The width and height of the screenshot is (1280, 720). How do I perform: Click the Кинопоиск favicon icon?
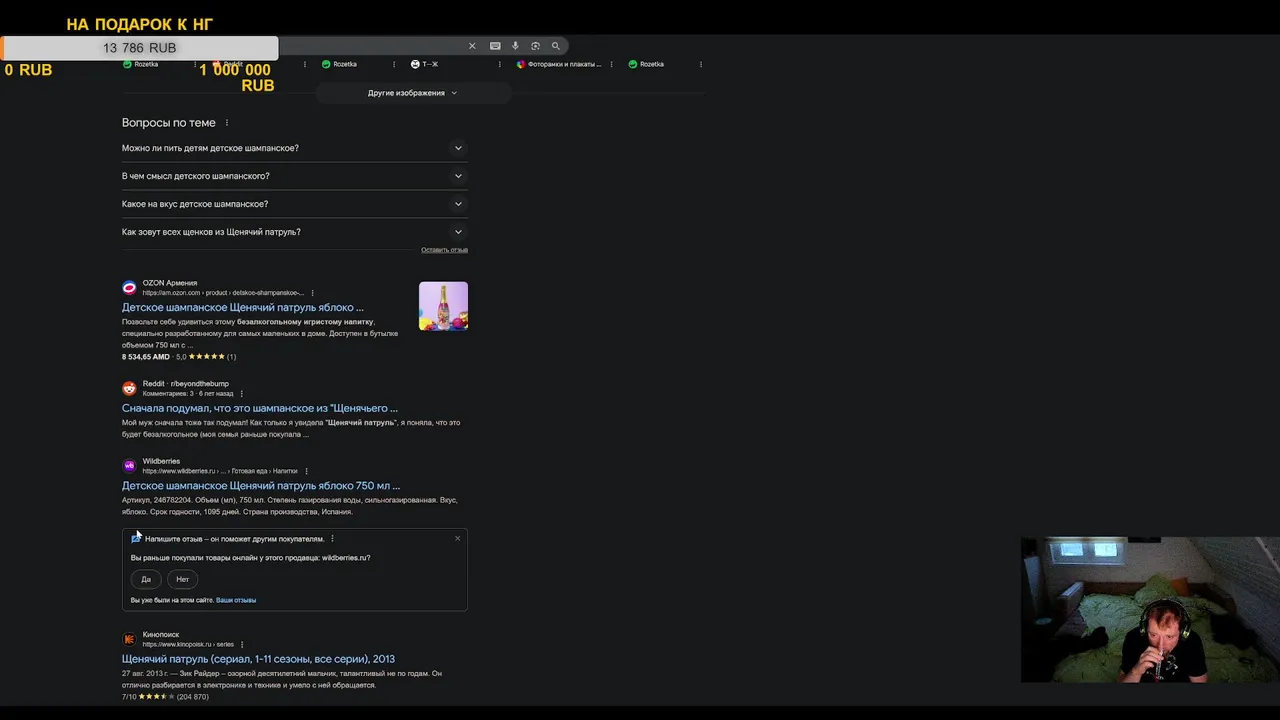(x=129, y=639)
